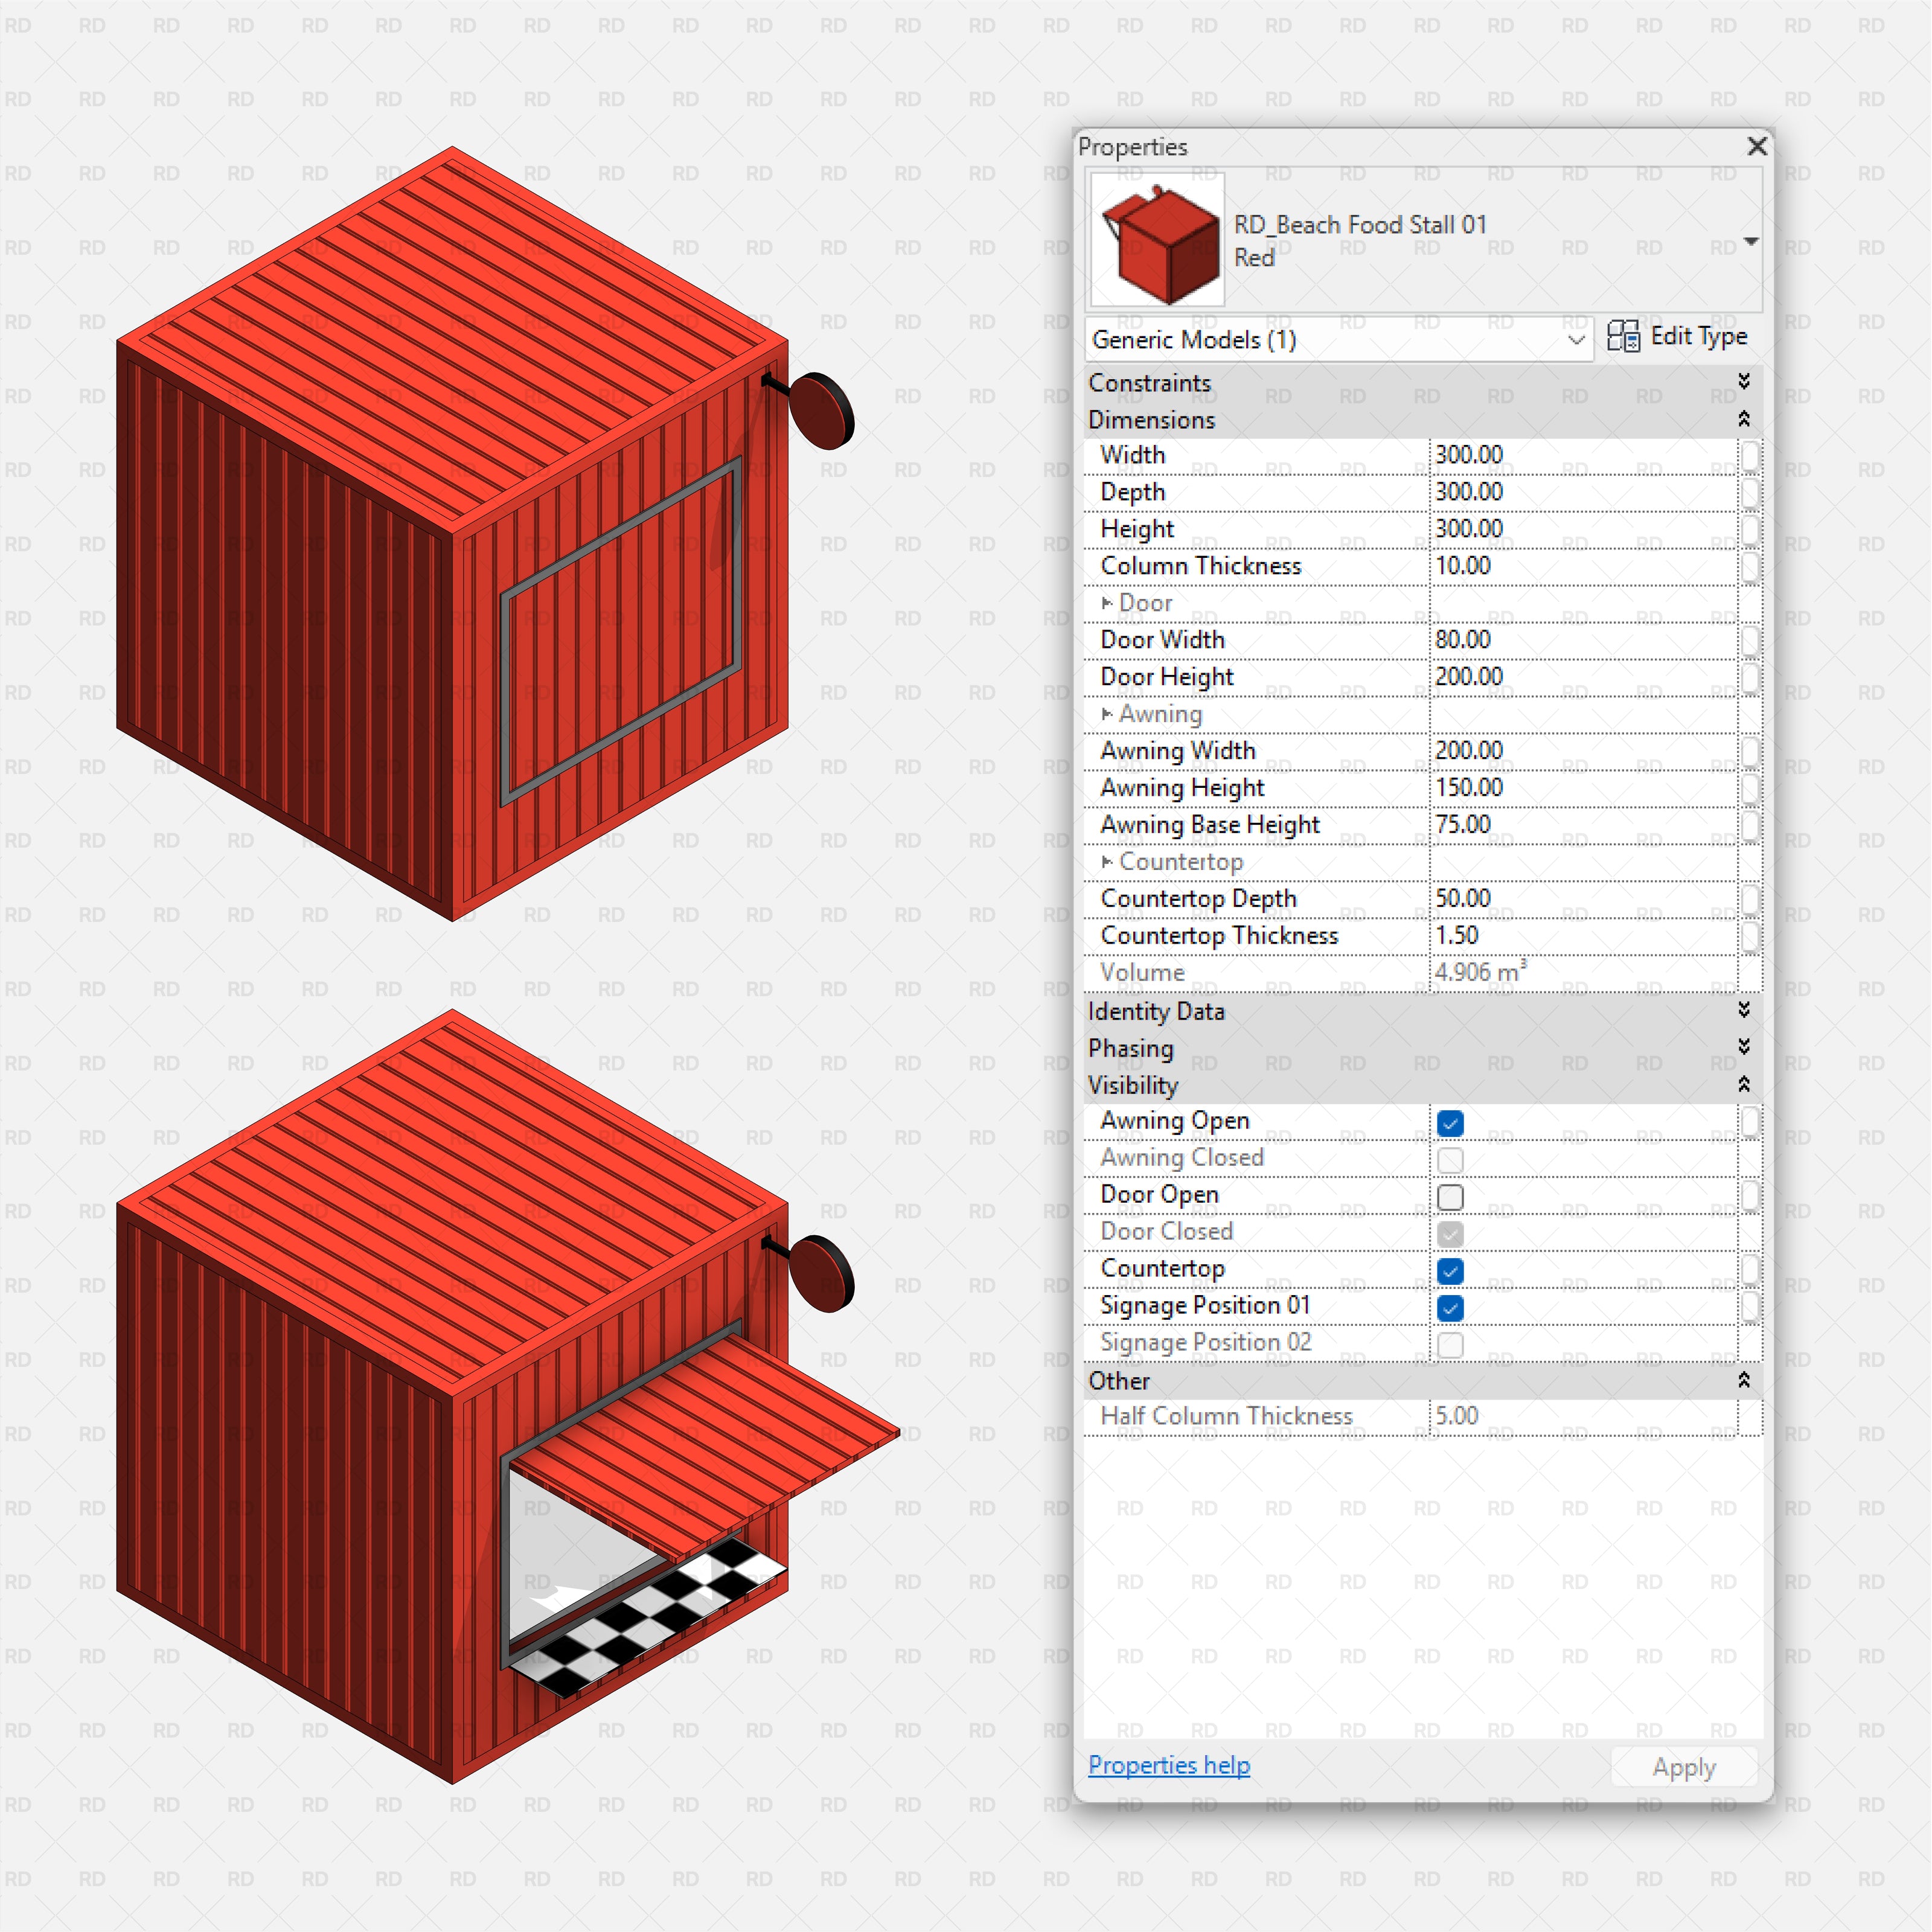
Task: Enable the Door Open checkbox
Action: point(1450,1197)
